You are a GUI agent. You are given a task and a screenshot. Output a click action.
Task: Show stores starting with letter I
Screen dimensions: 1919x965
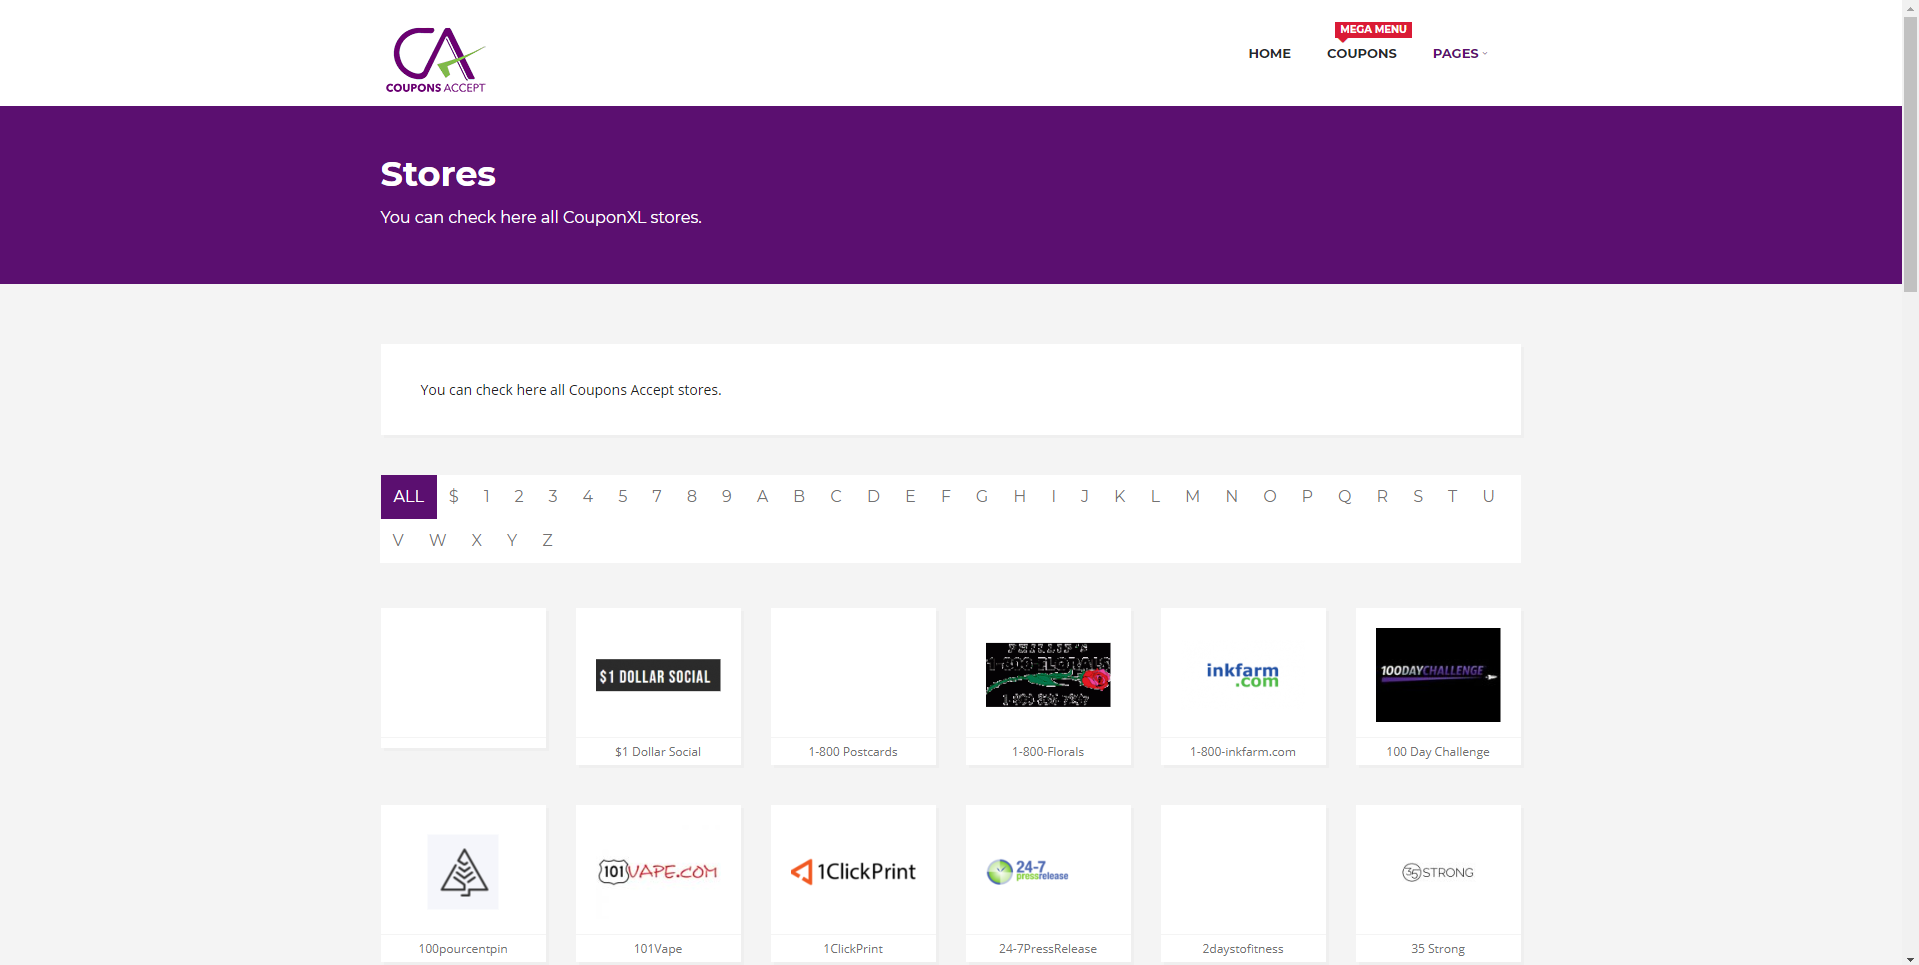(1054, 497)
